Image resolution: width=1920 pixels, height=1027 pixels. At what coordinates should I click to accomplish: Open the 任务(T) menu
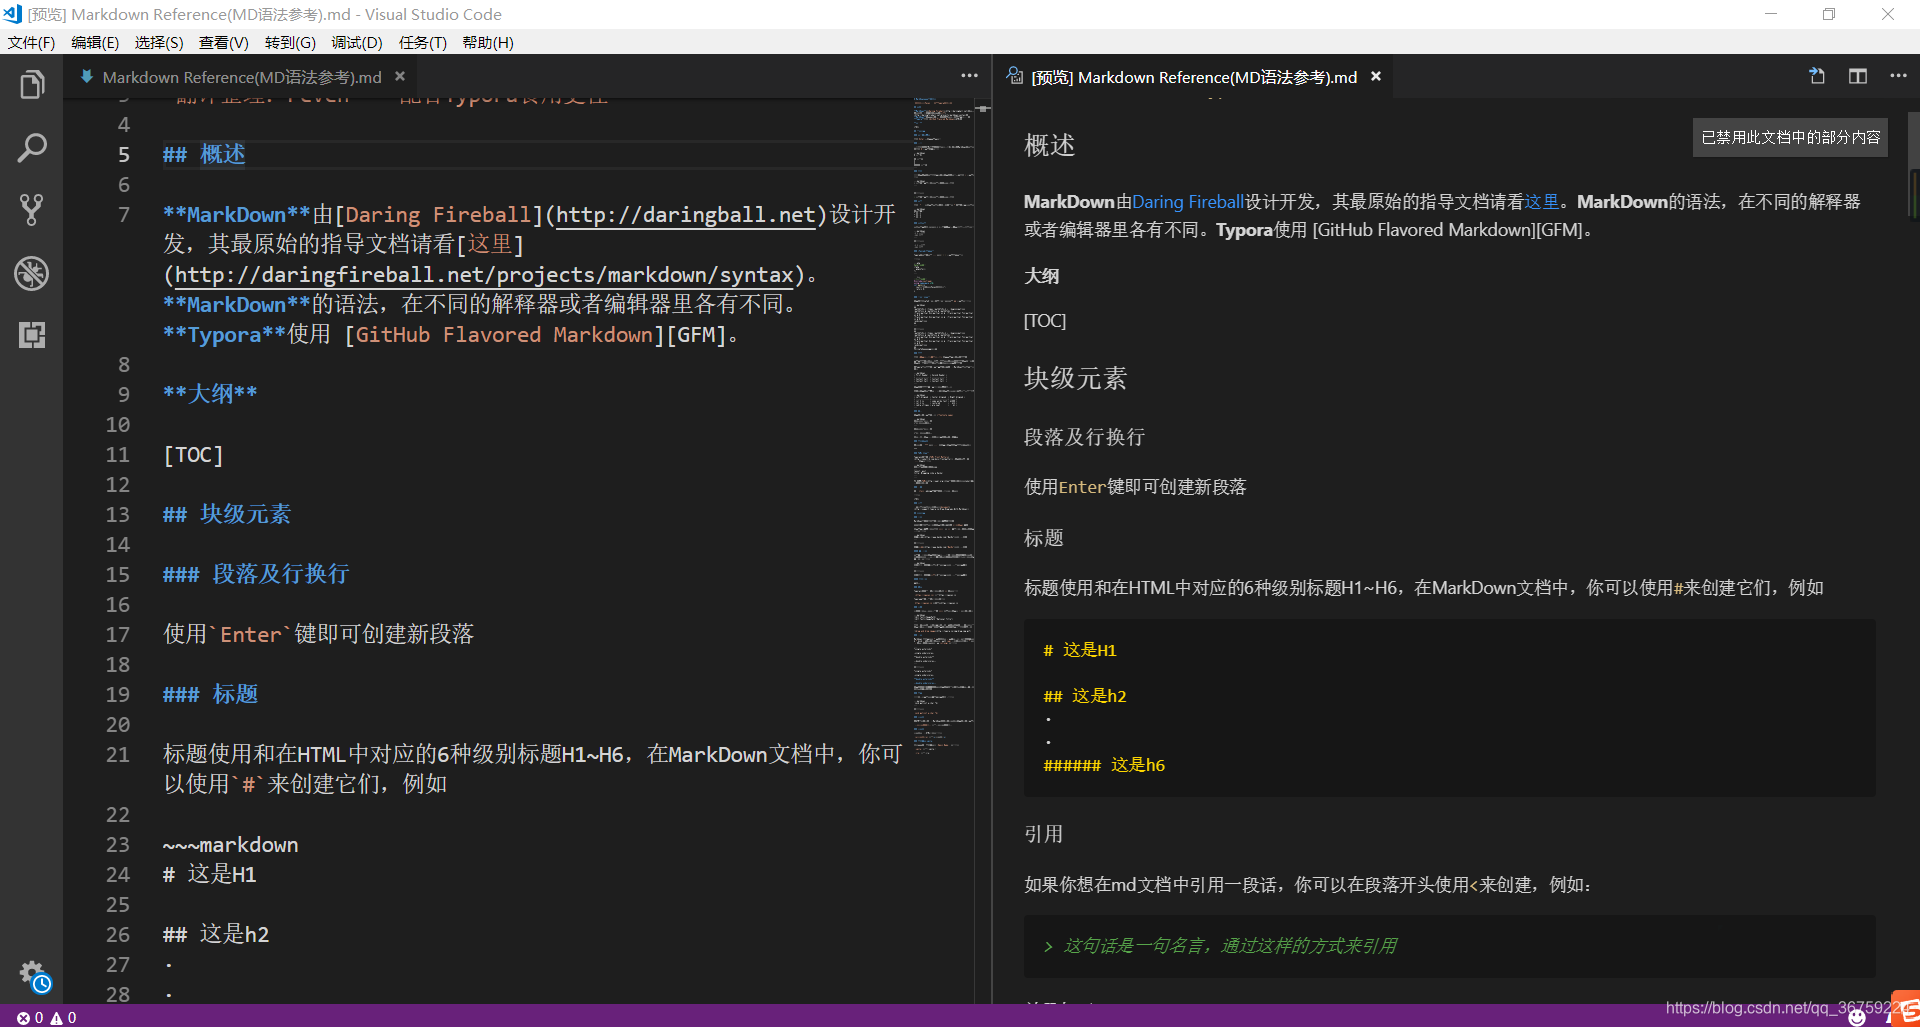point(422,43)
